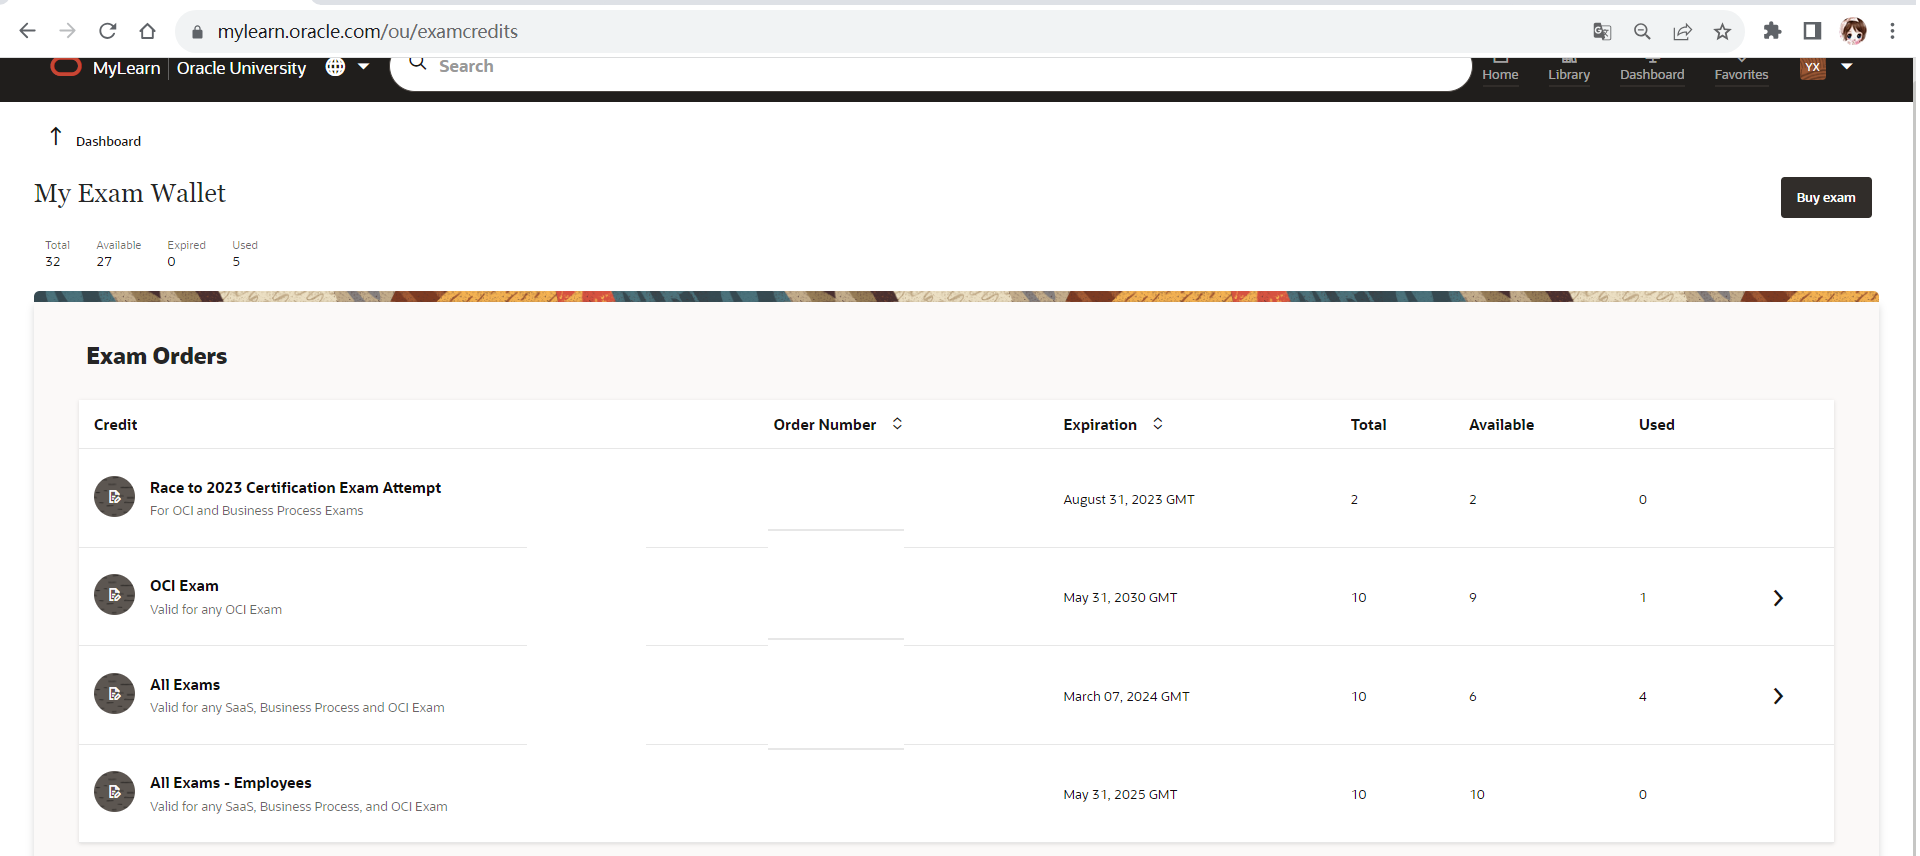
Task: Click the Credit column header
Action: point(116,425)
